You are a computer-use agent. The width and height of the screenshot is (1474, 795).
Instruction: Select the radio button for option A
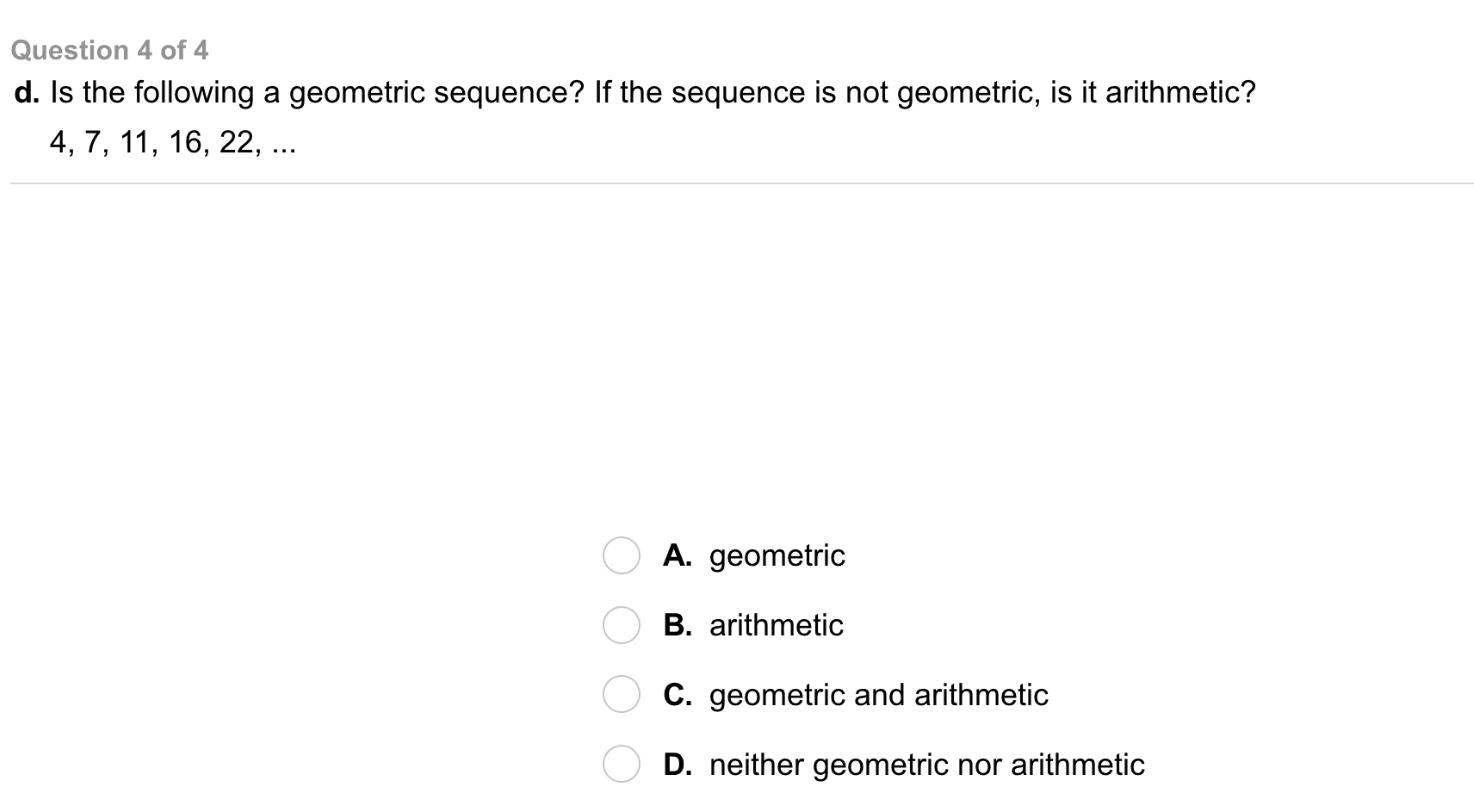pos(620,556)
